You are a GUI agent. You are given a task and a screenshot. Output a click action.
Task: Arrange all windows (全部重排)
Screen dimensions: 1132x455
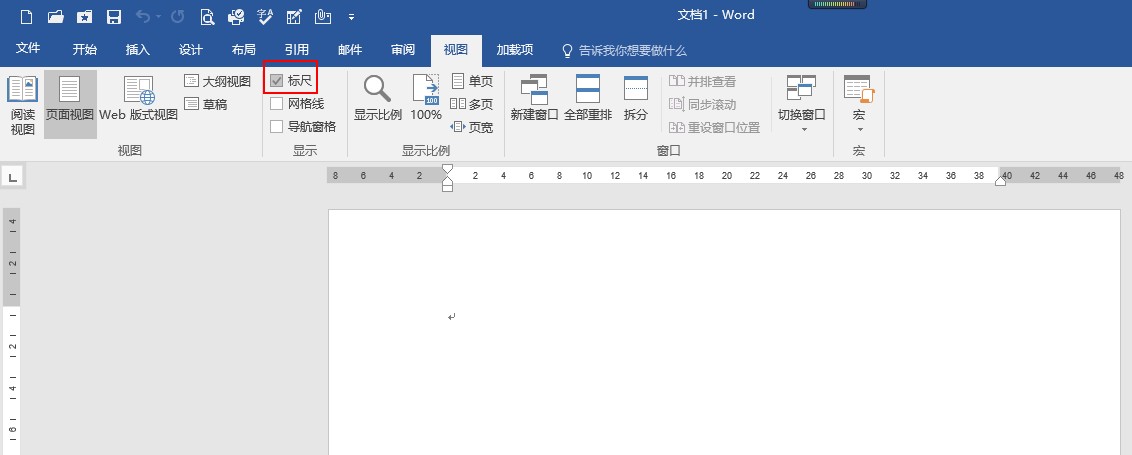pyautogui.click(x=588, y=100)
